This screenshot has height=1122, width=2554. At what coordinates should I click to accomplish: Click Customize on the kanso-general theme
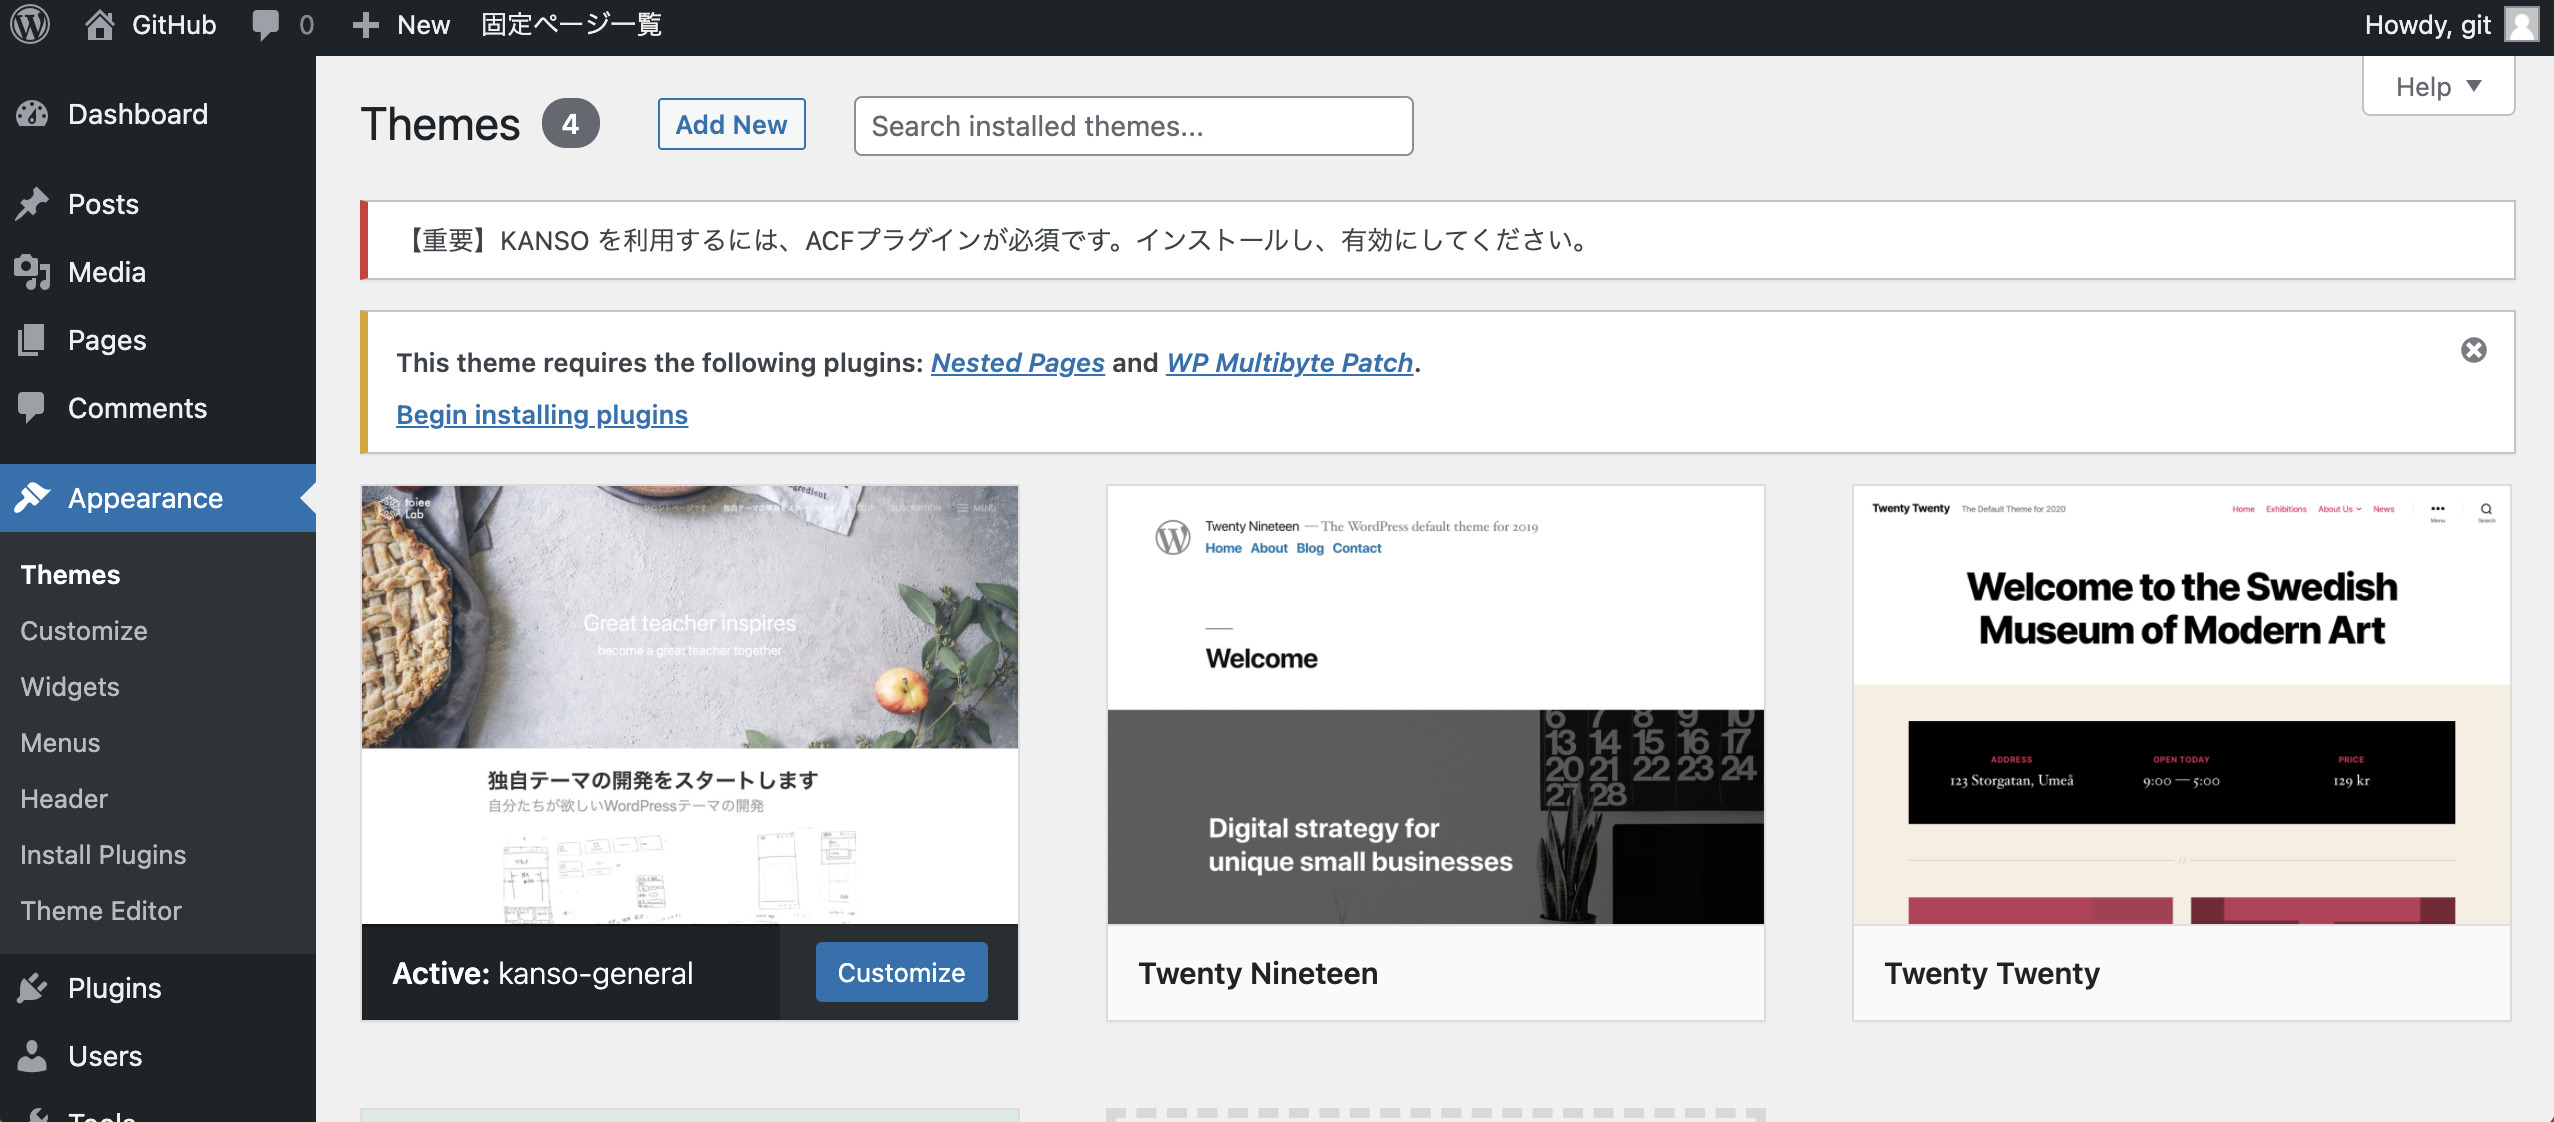point(901,972)
